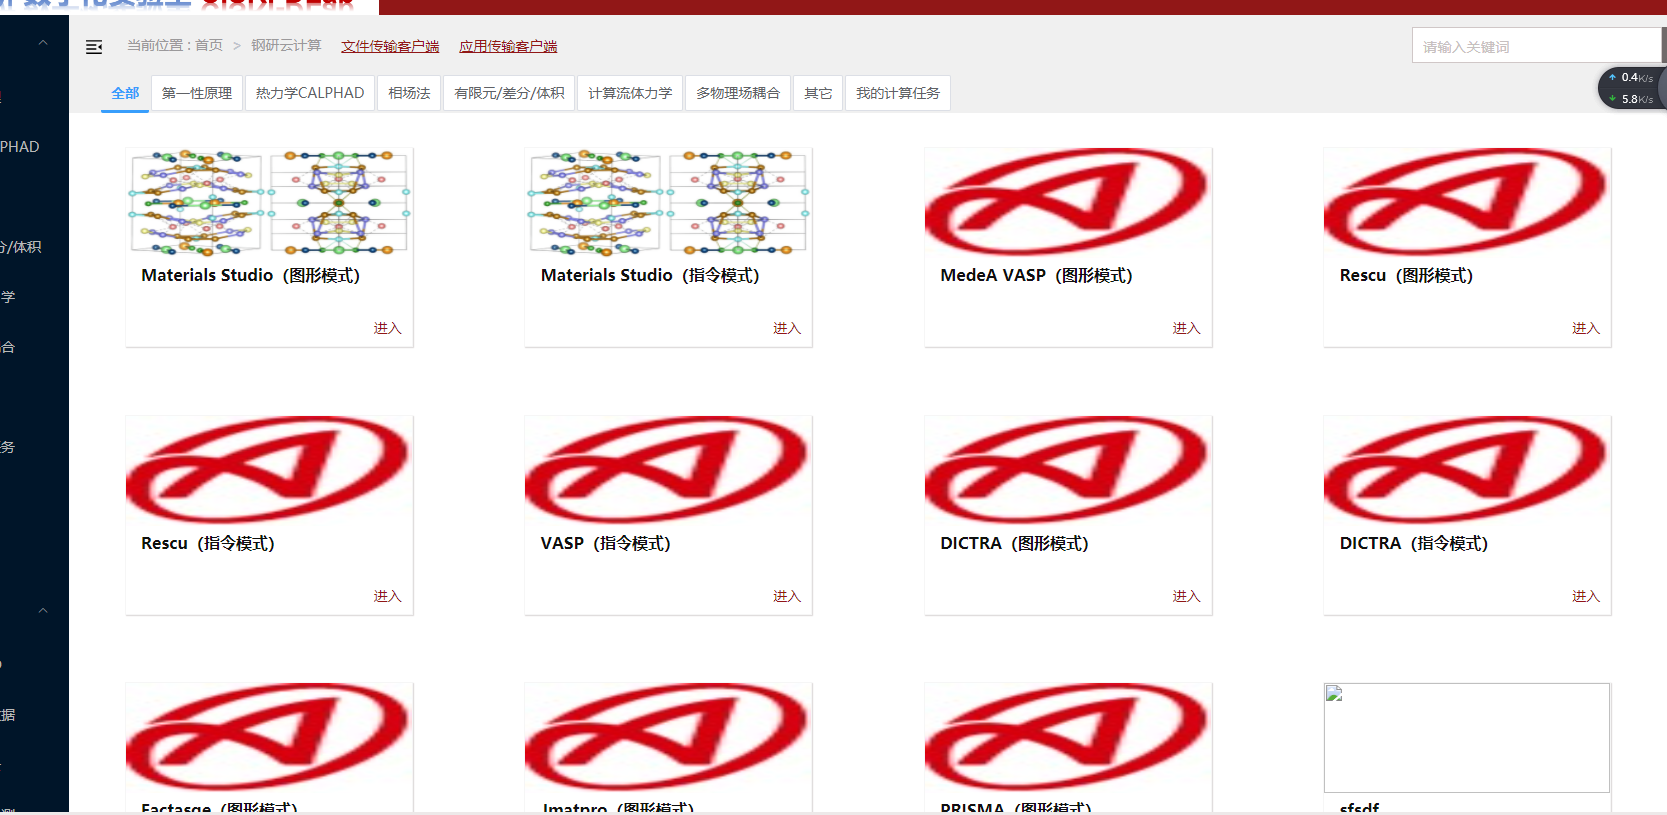Image resolution: width=1667 pixels, height=815 pixels.
Task: Click the MedeA VASP (图形模式) title text
Action: (x=1036, y=275)
